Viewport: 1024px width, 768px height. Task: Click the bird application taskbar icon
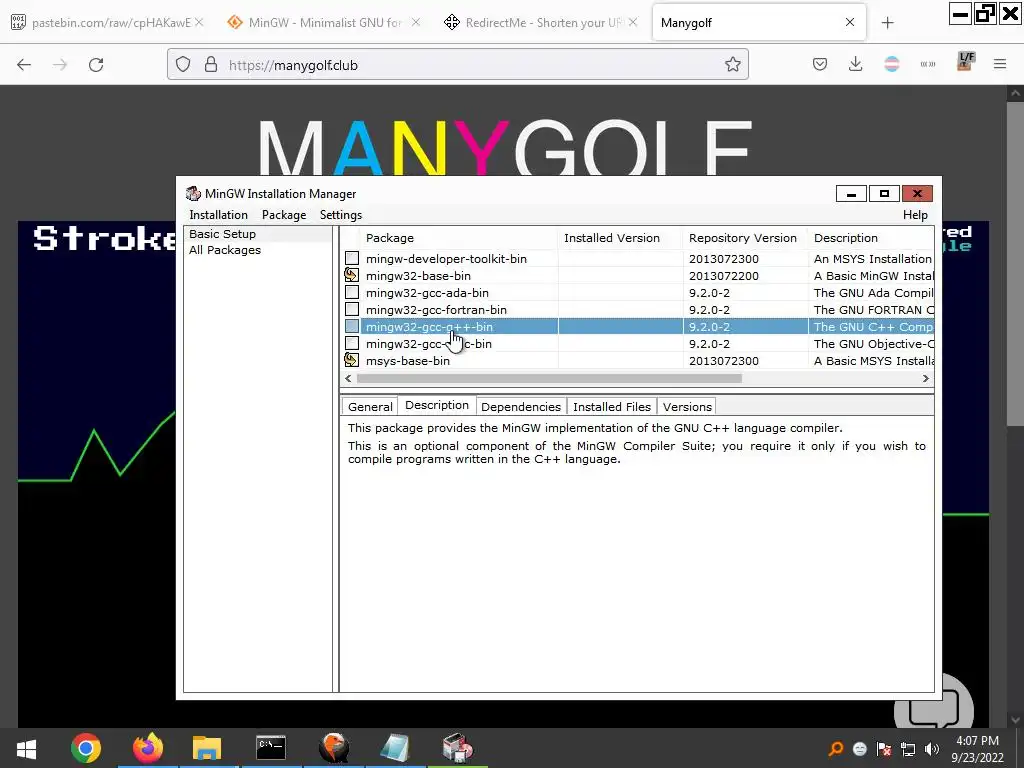pyautogui.click(x=334, y=748)
